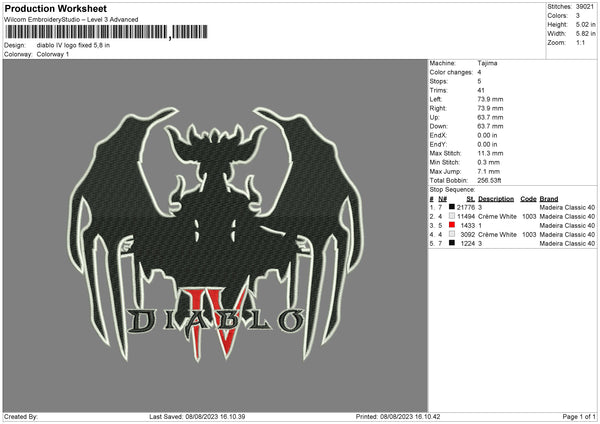This screenshot has width=600, height=424.
Task: Click the Down extent value '63.7 mm'
Action: (x=490, y=126)
